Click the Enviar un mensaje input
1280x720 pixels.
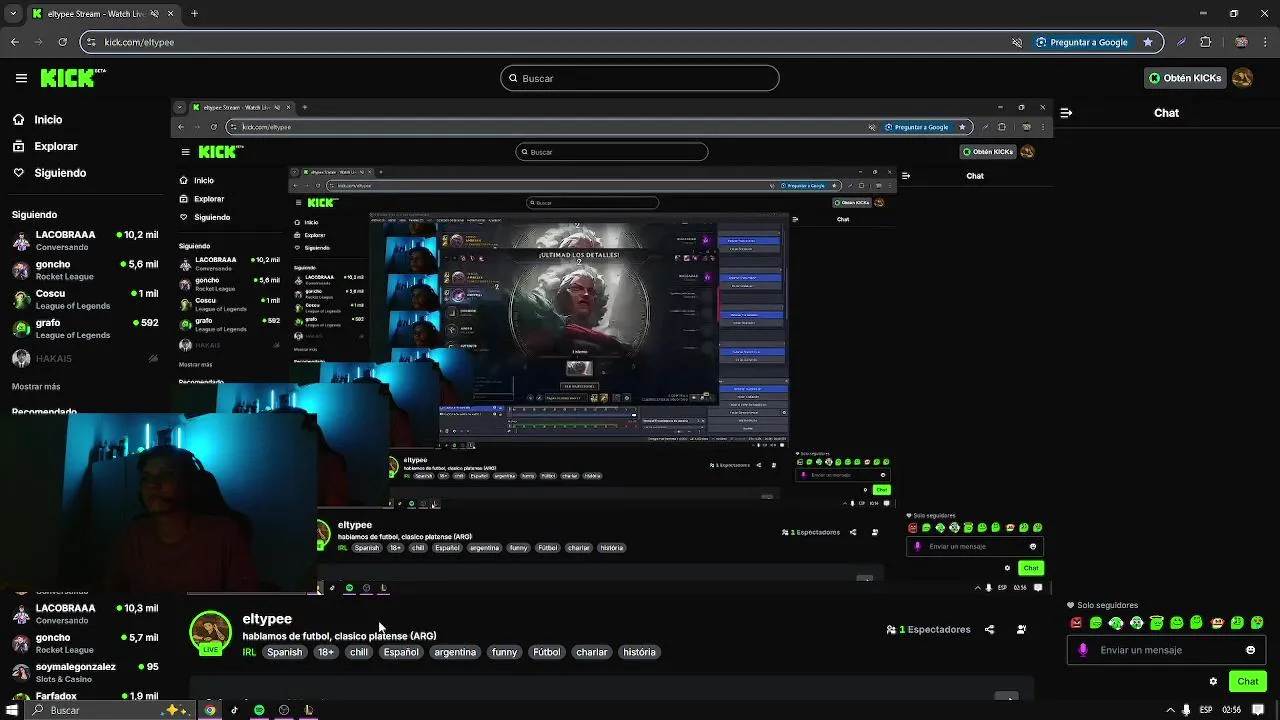(x=1165, y=650)
